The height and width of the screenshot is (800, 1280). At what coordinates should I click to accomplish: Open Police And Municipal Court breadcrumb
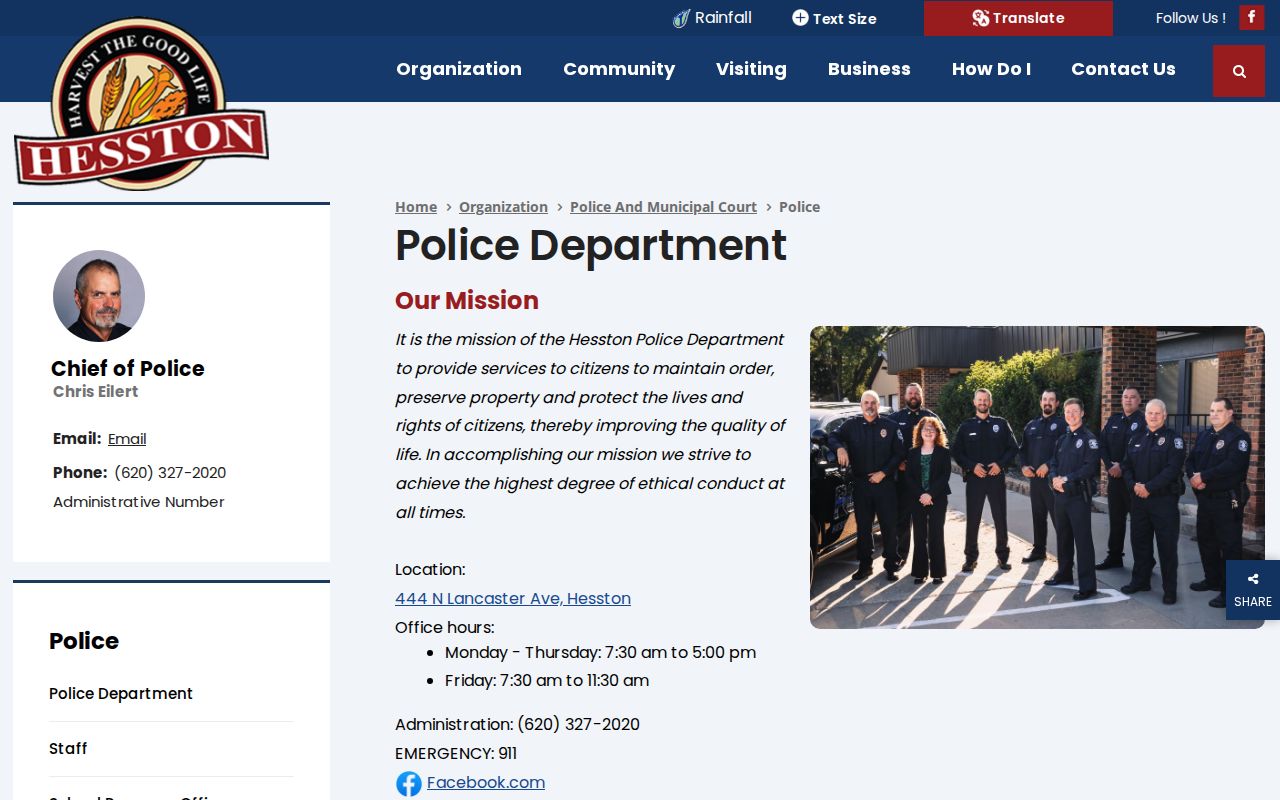click(663, 207)
